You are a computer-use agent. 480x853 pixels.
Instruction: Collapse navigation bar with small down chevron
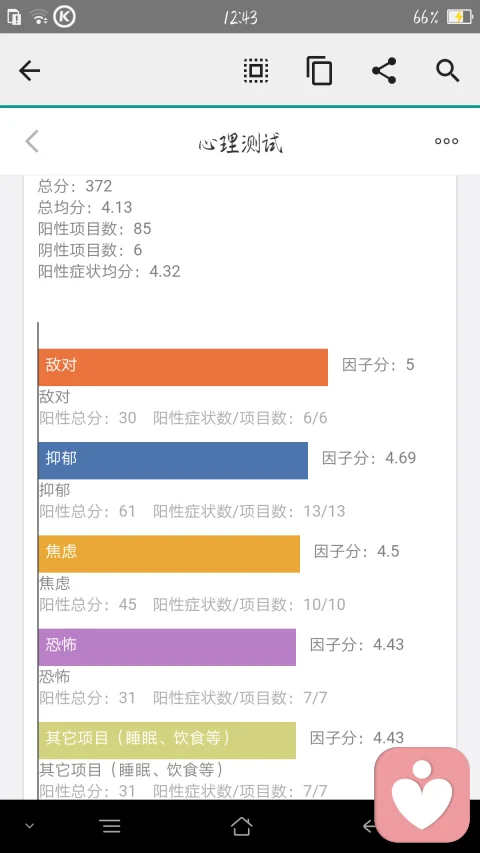[x=30, y=826]
